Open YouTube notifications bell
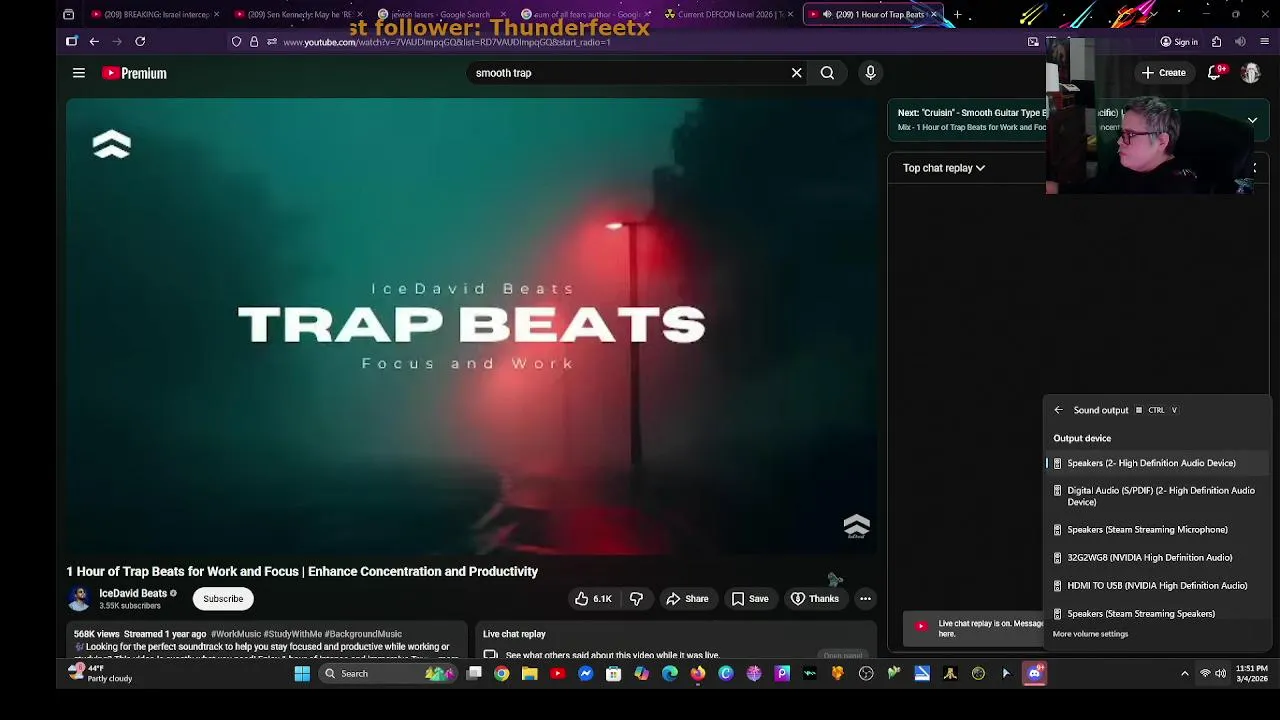This screenshot has height=720, width=1280. coord(1214,73)
